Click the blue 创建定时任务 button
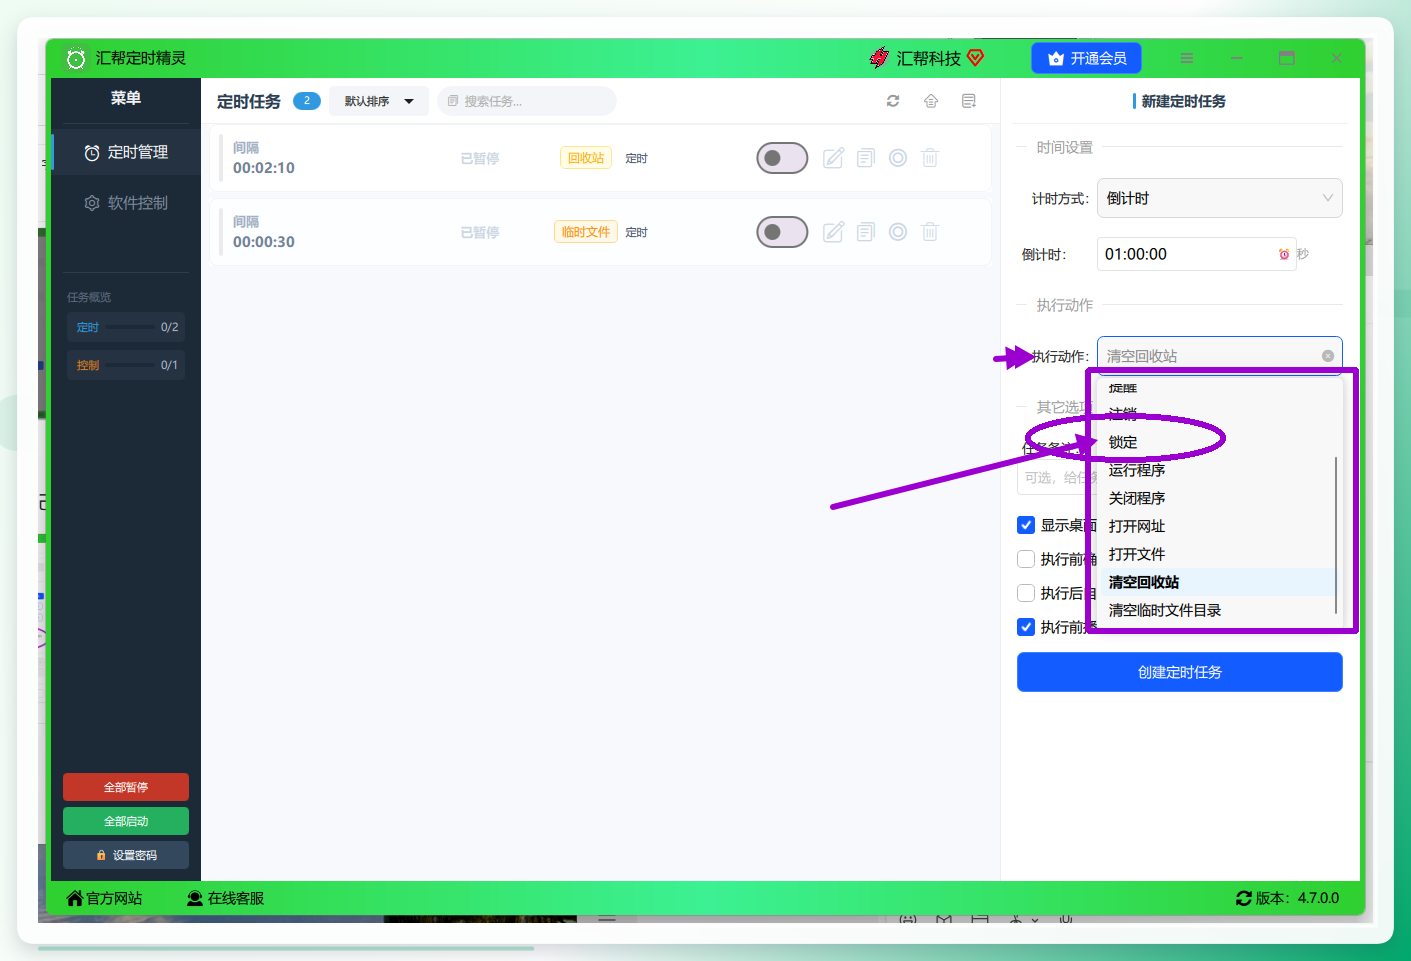The width and height of the screenshot is (1411, 961). coord(1180,672)
